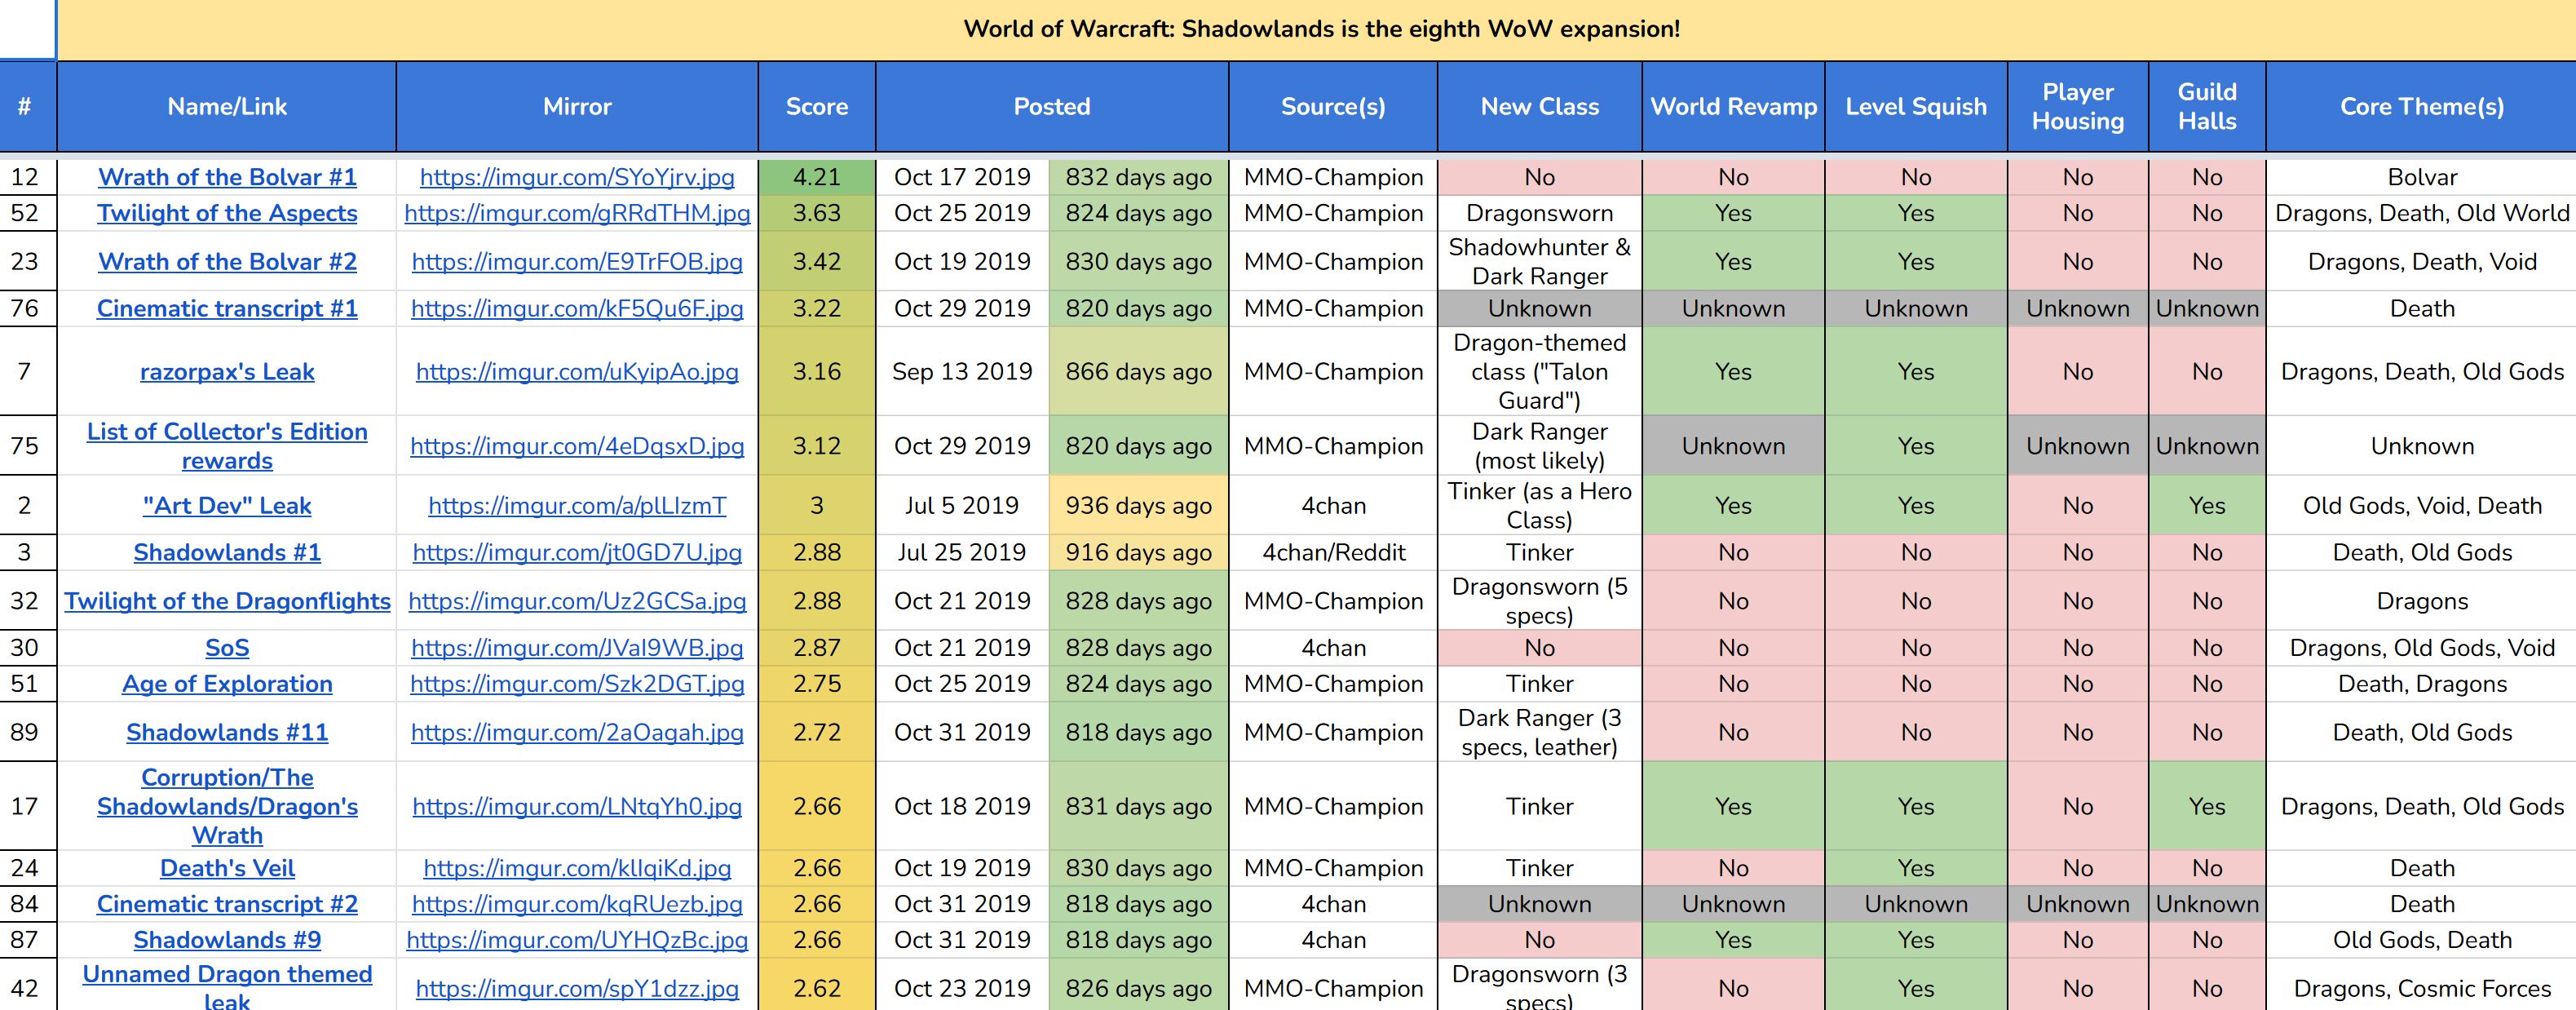
Task: Open the Wrath of the Bolvar #1 link
Action: click(x=227, y=177)
